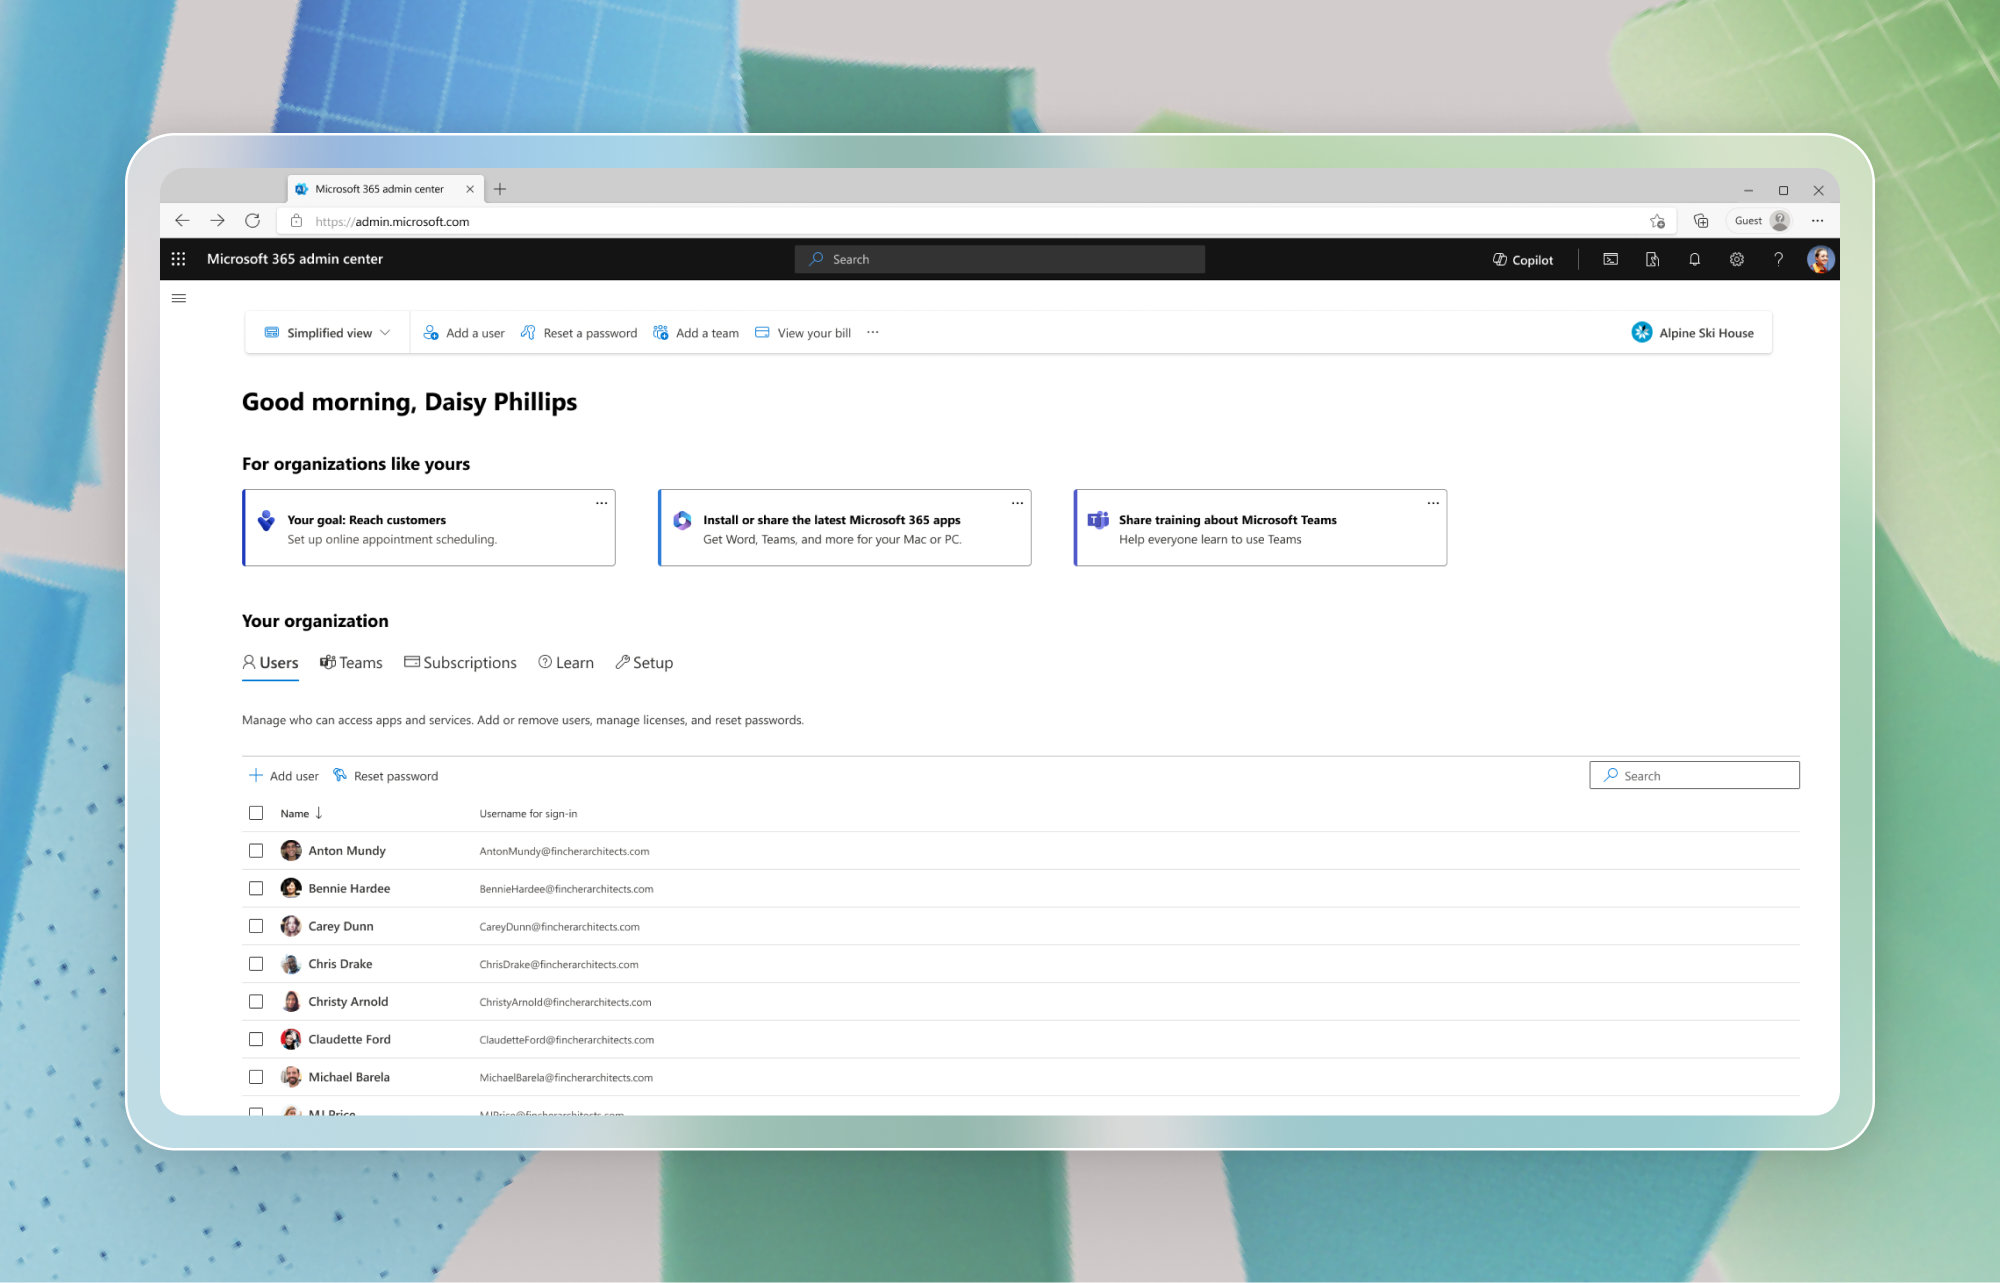
Task: Open admin center settings gear
Action: click(x=1736, y=259)
